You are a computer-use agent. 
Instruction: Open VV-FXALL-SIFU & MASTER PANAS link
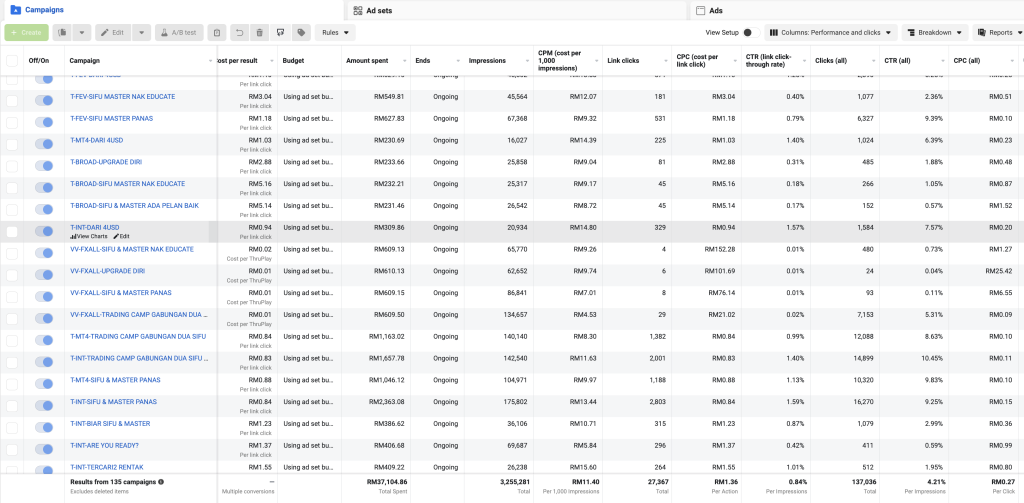pyautogui.click(x=121, y=293)
